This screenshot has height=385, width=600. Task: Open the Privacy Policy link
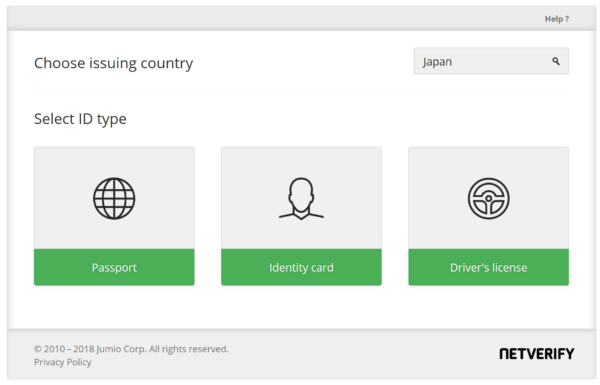[x=62, y=362]
